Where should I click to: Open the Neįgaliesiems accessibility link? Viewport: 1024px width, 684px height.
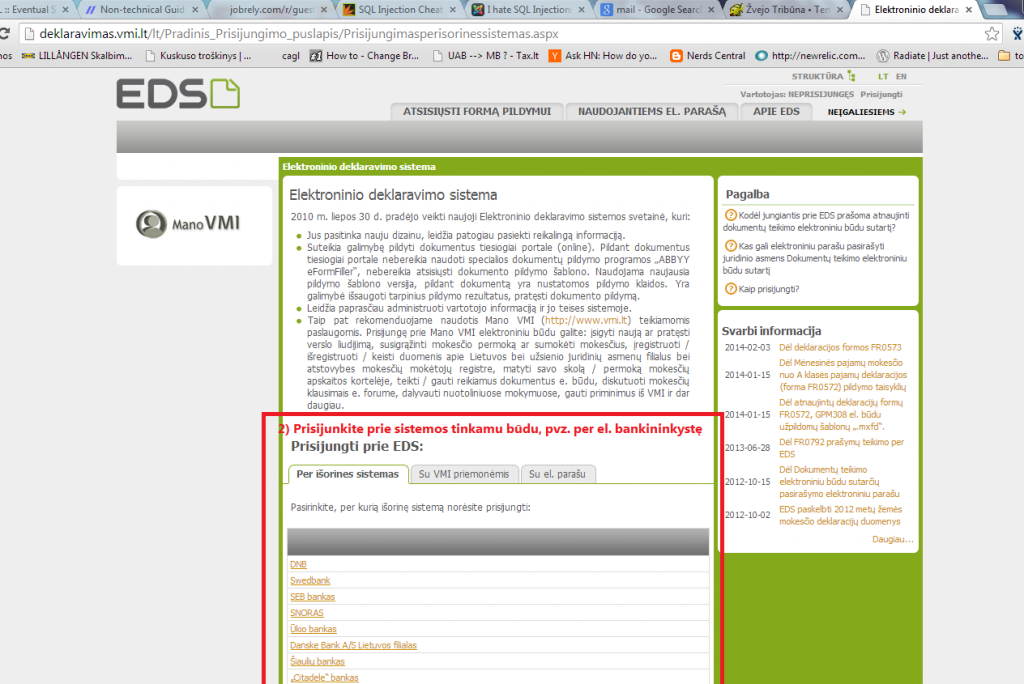point(865,112)
